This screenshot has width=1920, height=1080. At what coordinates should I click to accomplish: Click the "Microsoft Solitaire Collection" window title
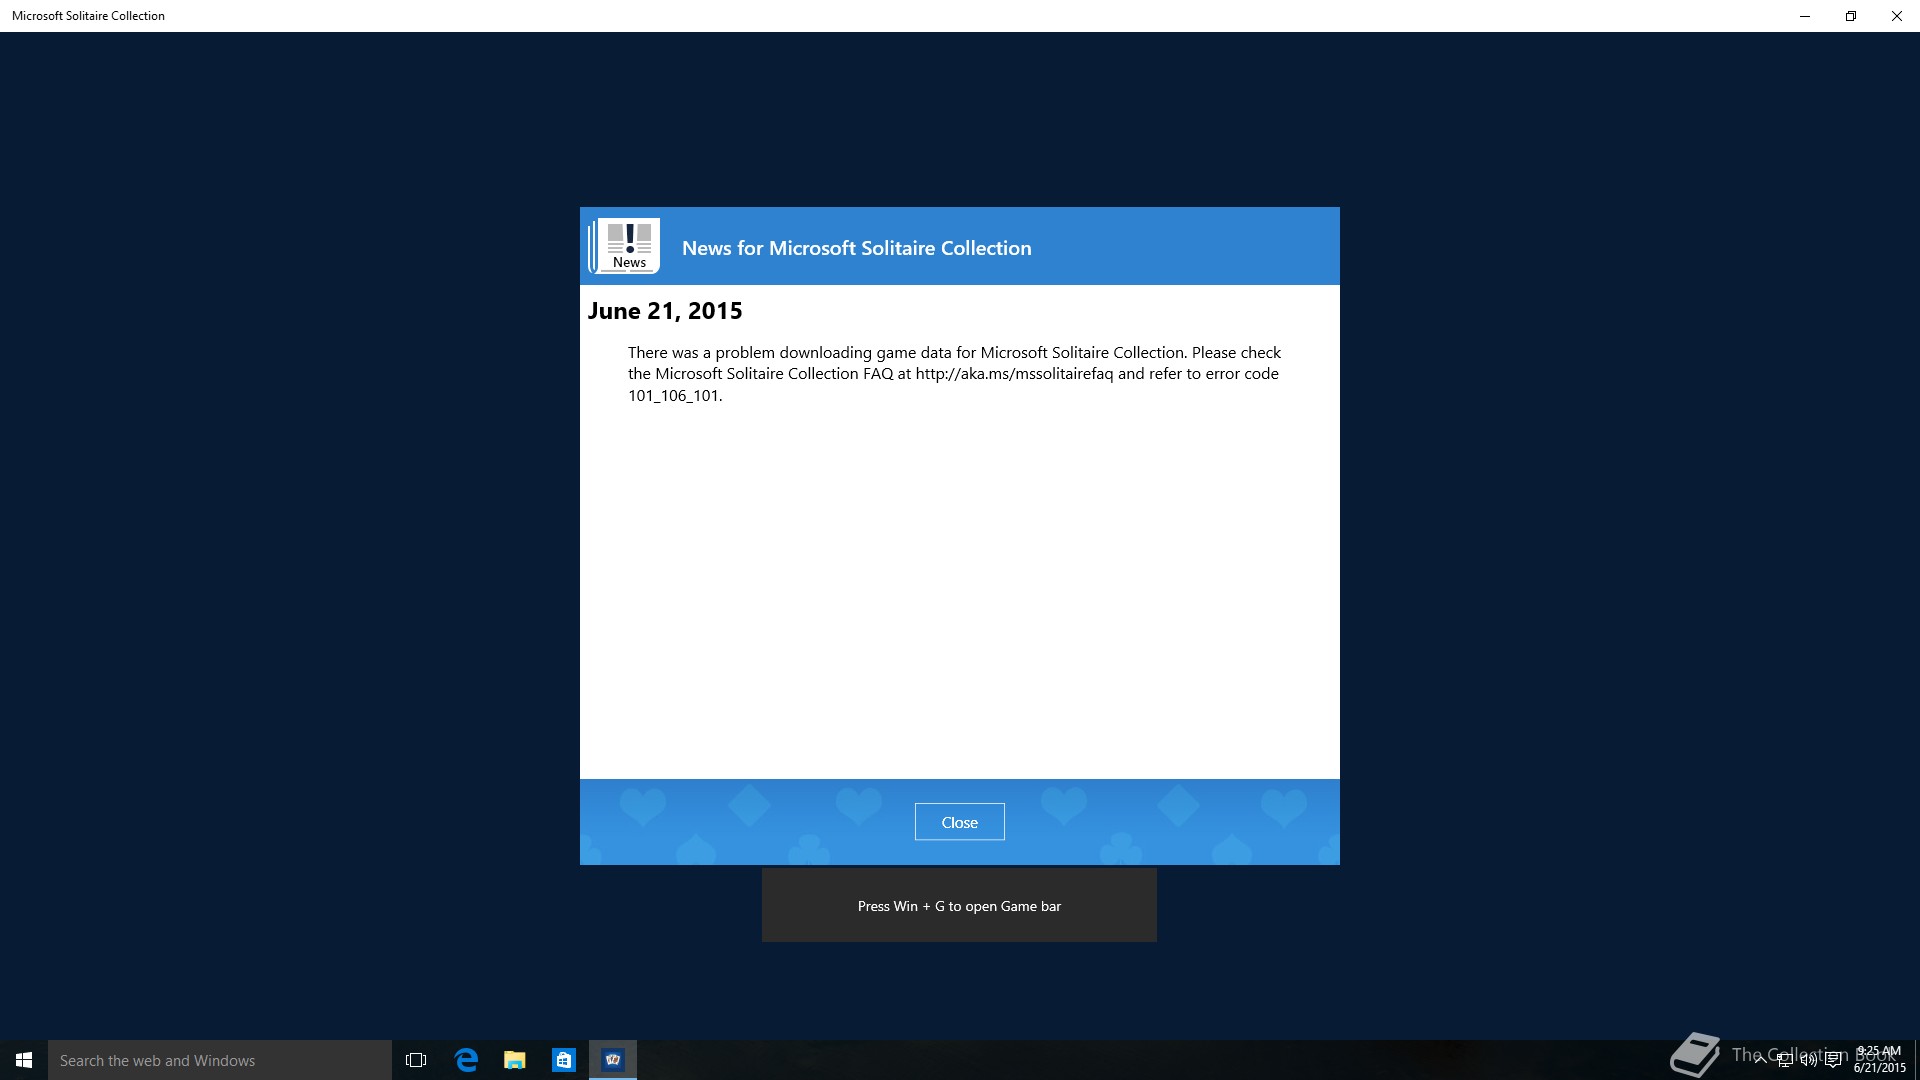pyautogui.click(x=88, y=16)
